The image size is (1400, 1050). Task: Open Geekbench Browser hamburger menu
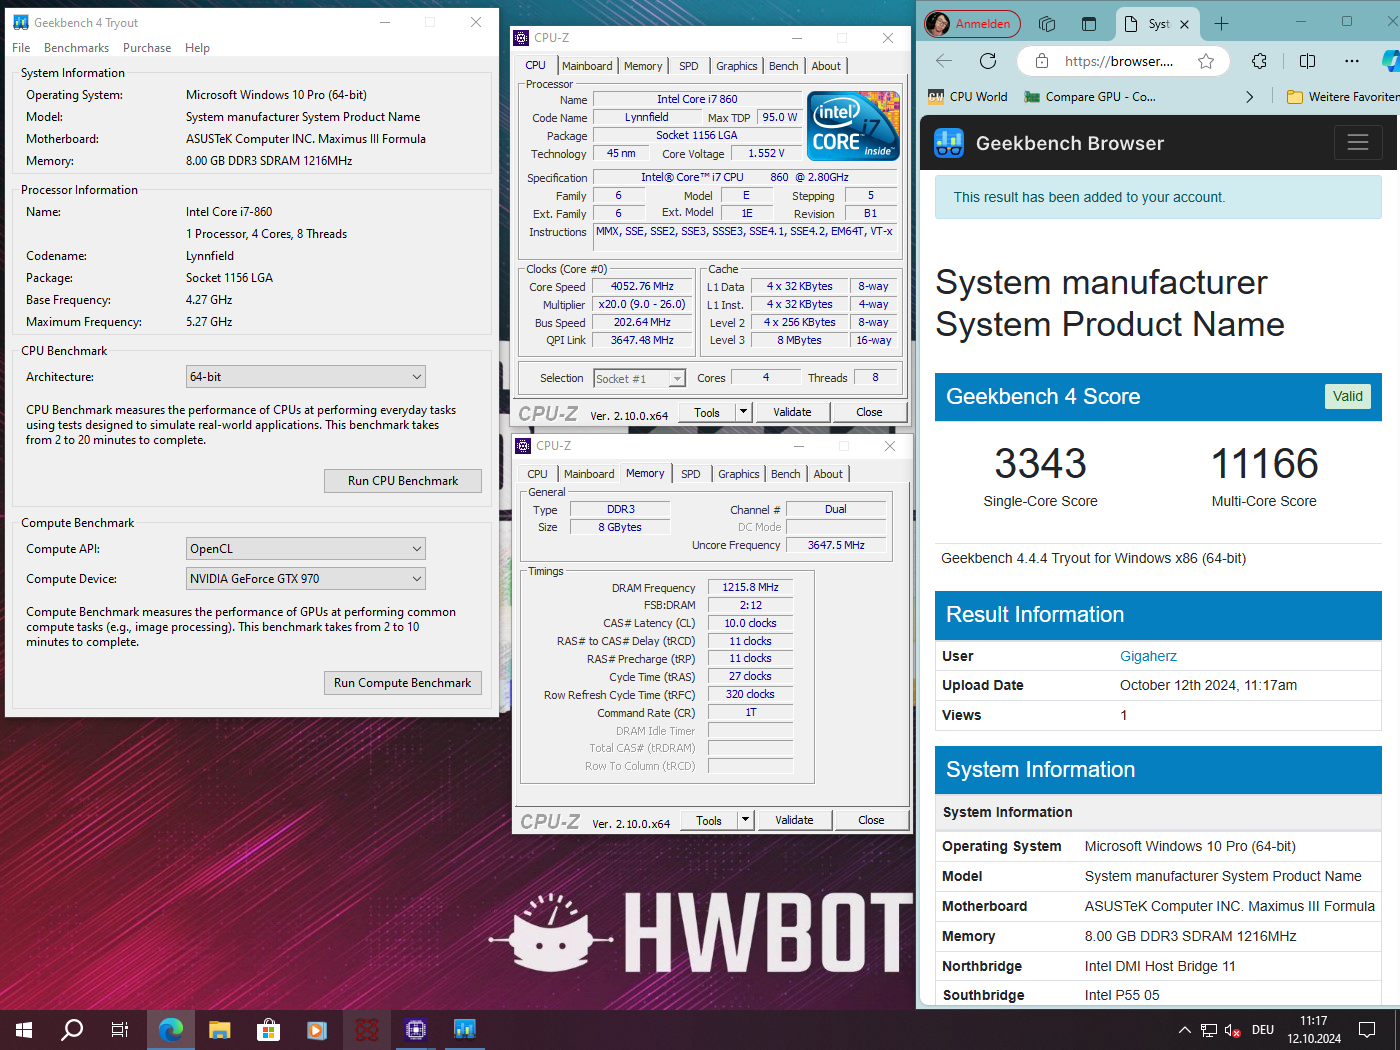(1358, 143)
